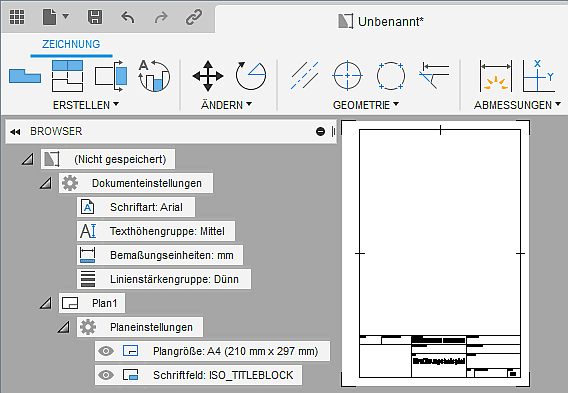This screenshot has width=568, height=393.
Task: Select the Edge Extension tool icon
Action: click(434, 76)
